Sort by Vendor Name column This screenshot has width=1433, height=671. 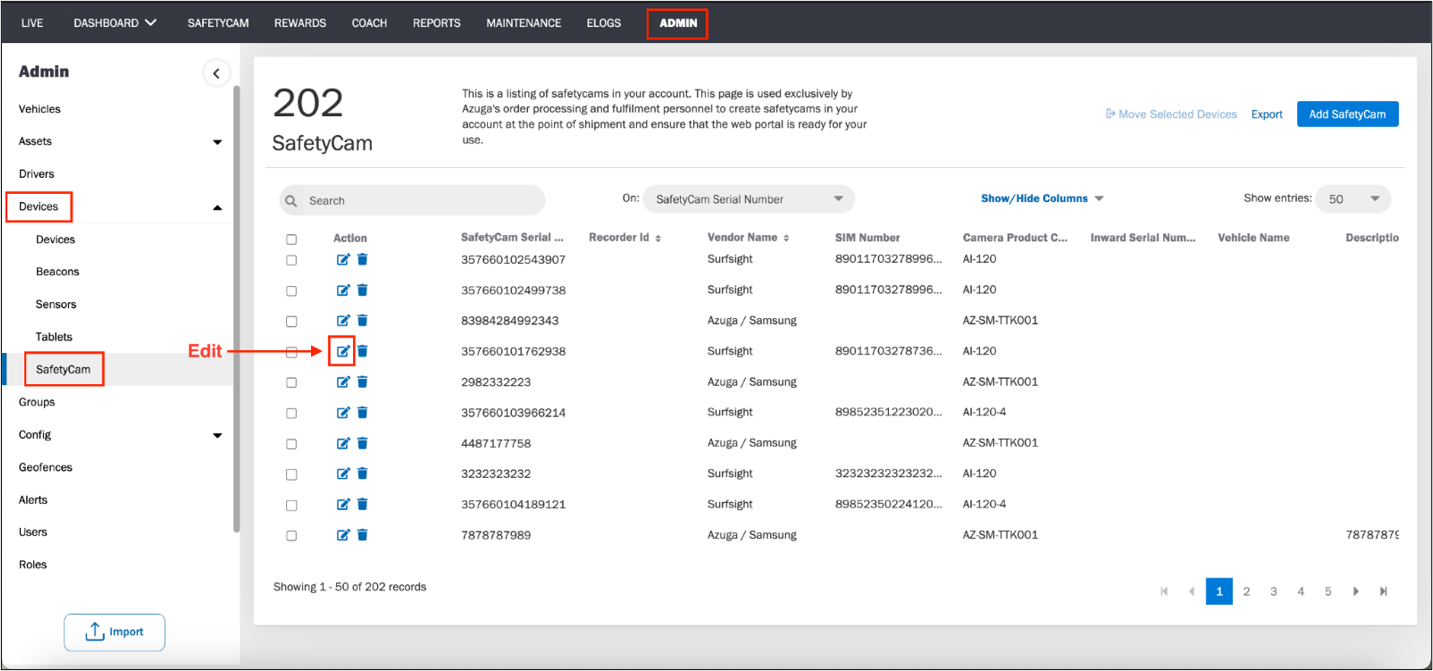(x=786, y=238)
